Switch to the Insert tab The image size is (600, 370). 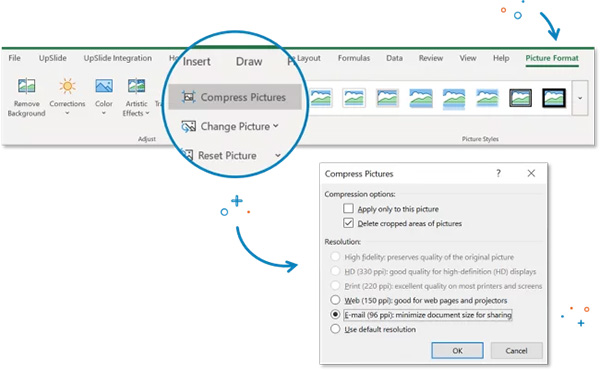click(x=196, y=62)
